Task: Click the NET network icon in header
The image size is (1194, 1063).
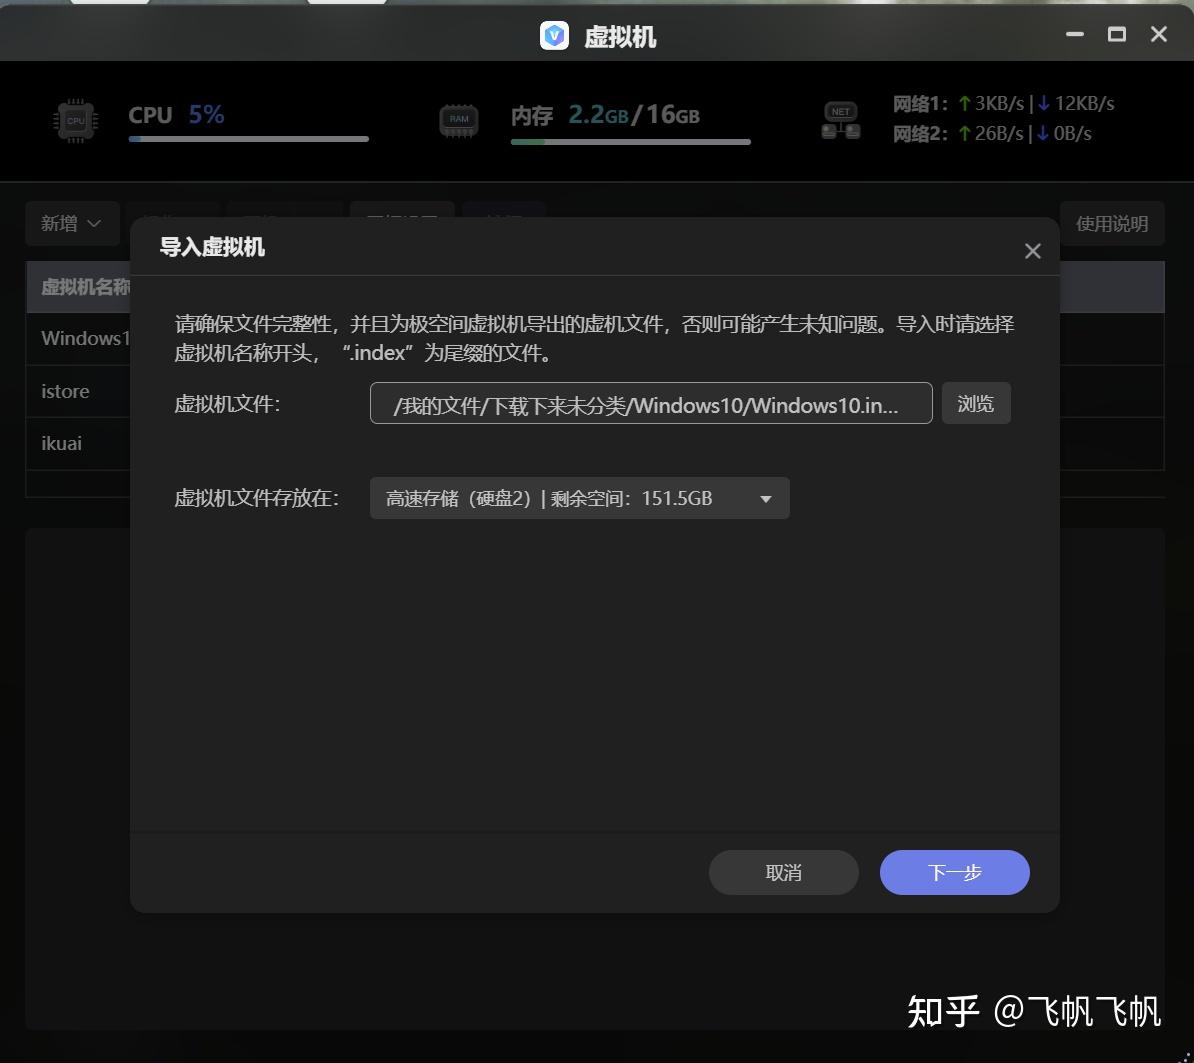Action: 840,119
